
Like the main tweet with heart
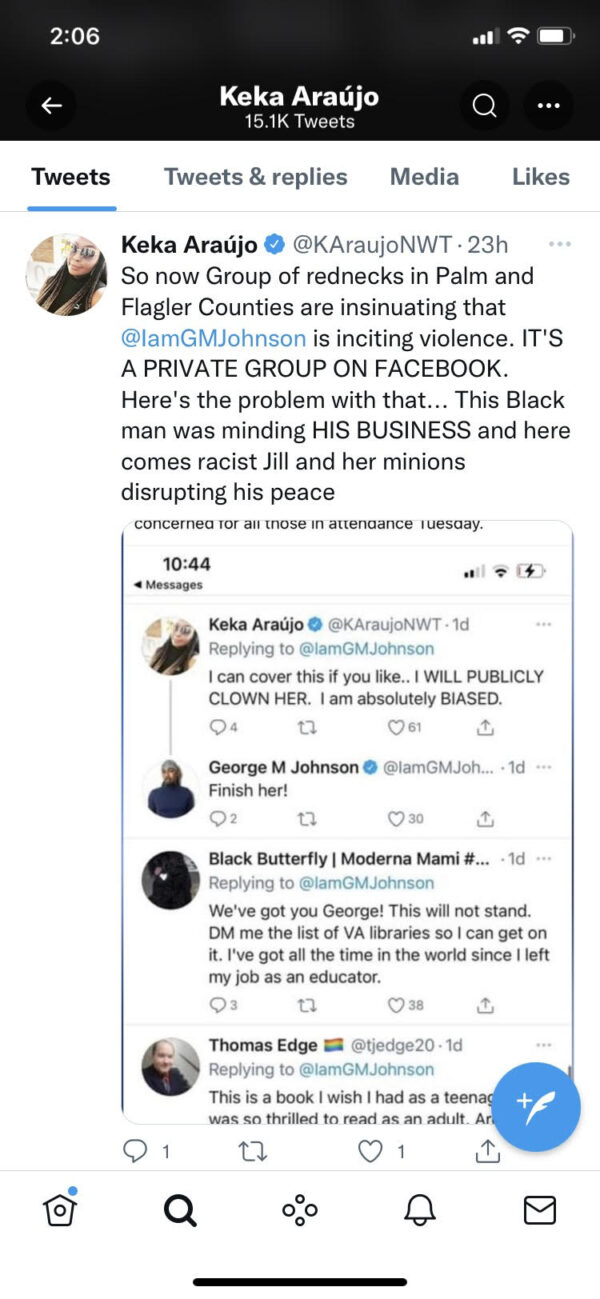click(x=371, y=1151)
